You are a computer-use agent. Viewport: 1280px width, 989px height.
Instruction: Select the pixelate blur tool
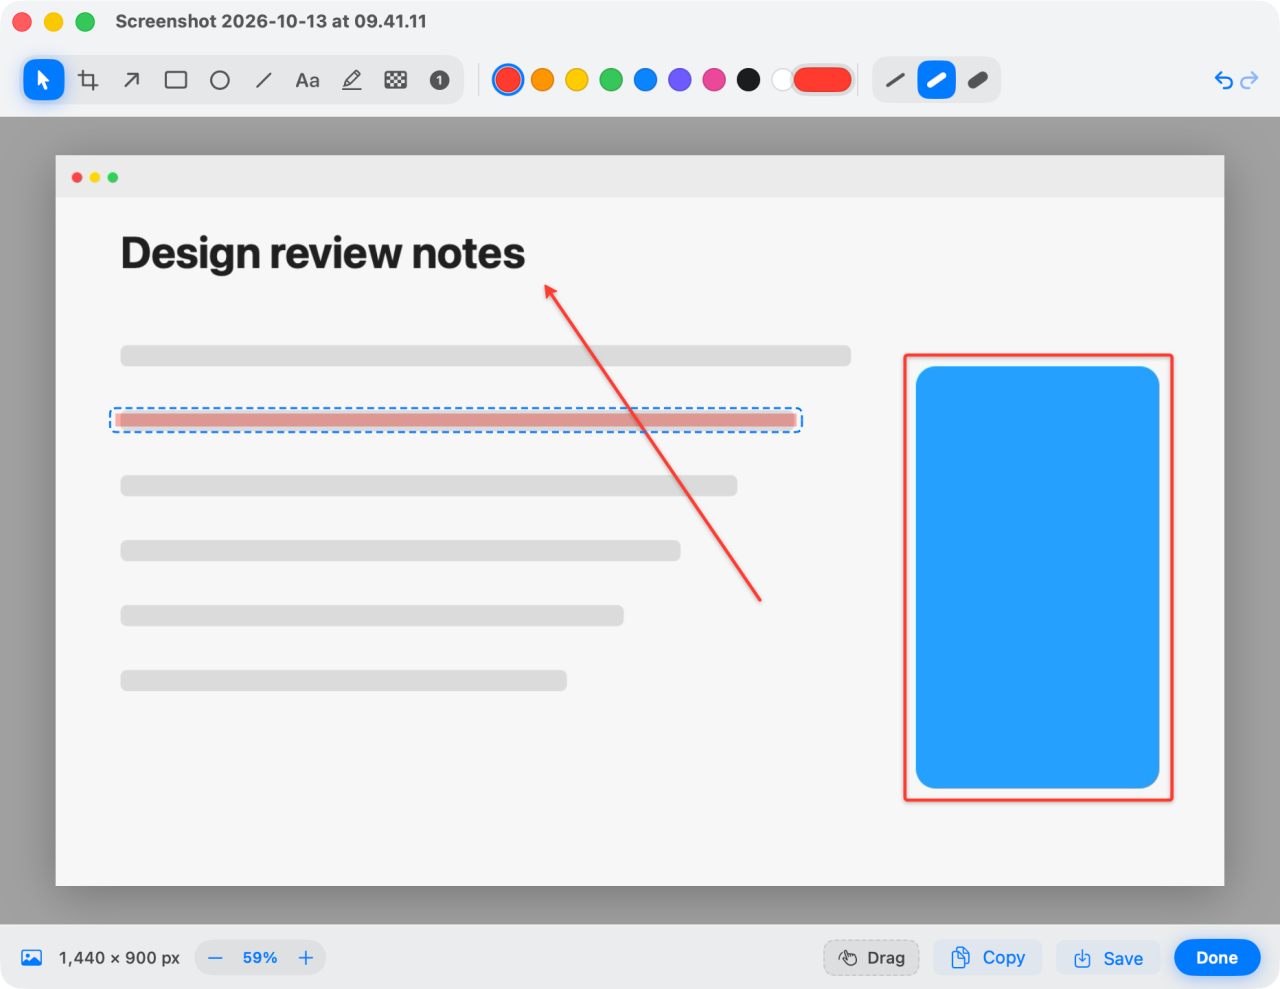point(396,80)
